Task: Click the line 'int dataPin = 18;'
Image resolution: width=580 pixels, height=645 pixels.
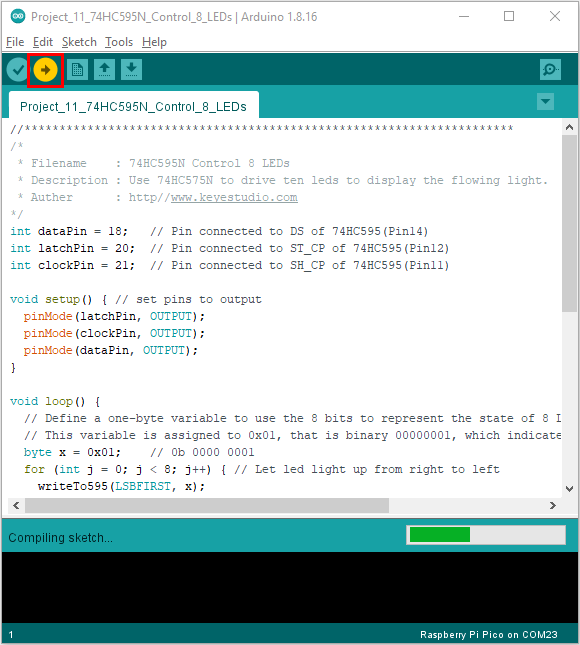Action: pyautogui.click(x=69, y=231)
